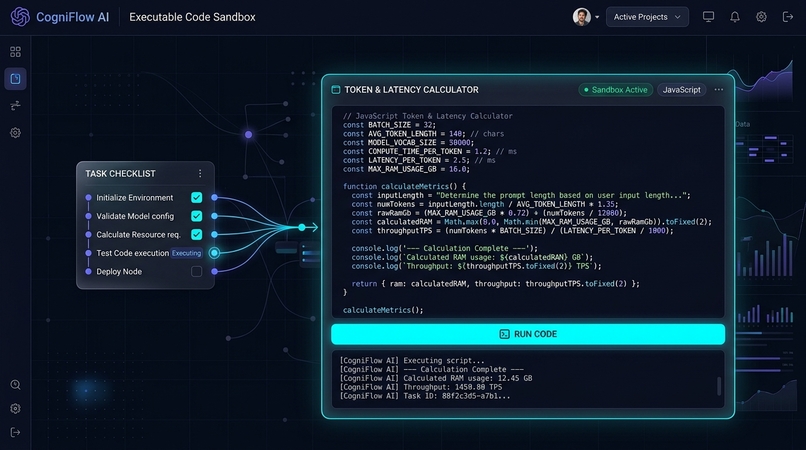Click the function calculateMetrics() line
The width and height of the screenshot is (806, 450).
tap(405, 186)
